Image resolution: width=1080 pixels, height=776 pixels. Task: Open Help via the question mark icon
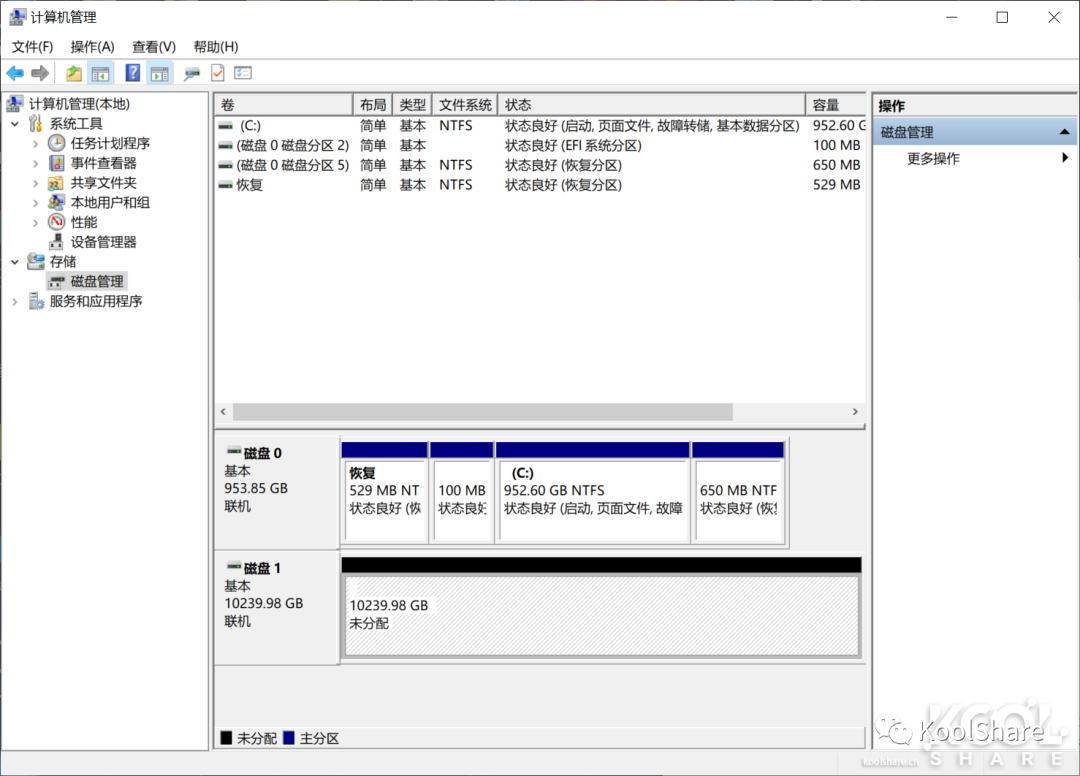click(x=133, y=72)
